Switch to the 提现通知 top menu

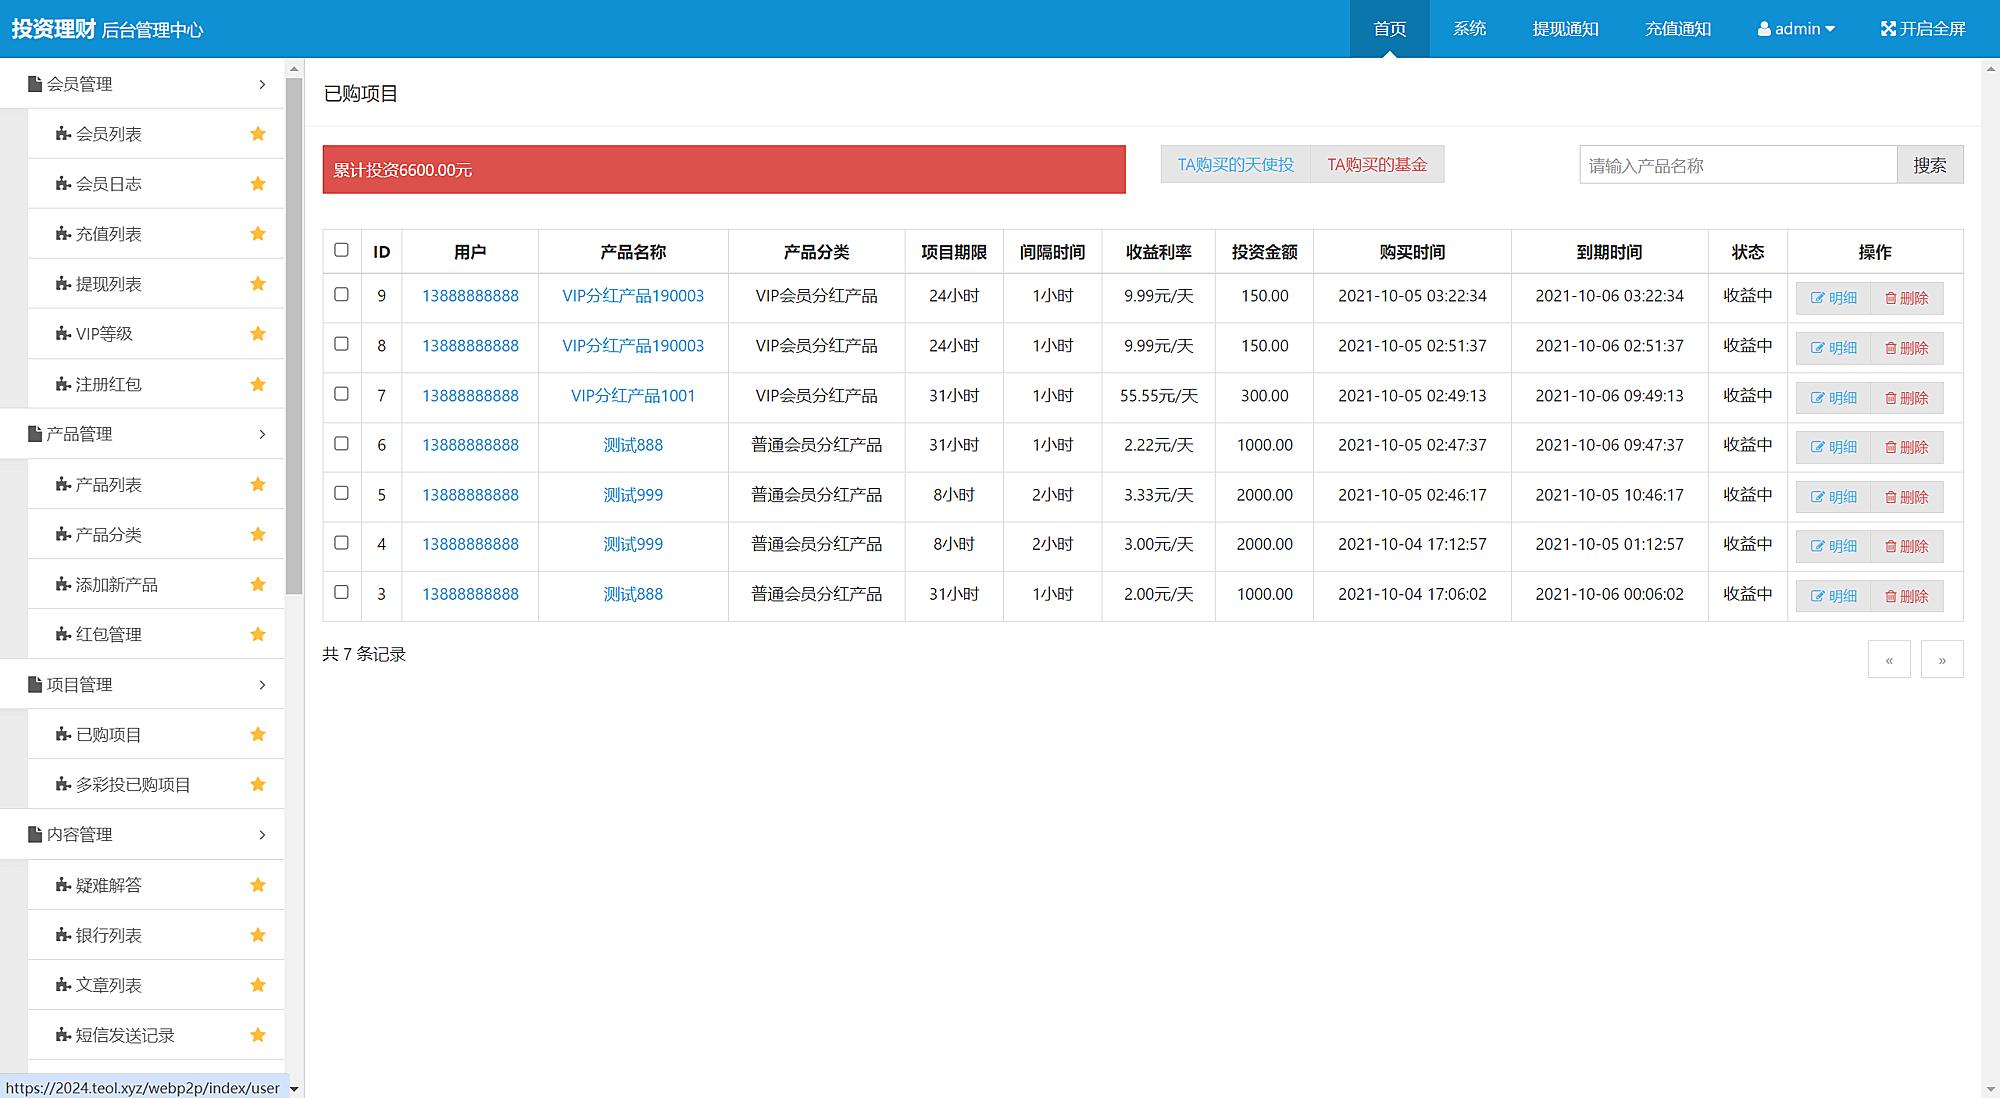pyautogui.click(x=1565, y=29)
